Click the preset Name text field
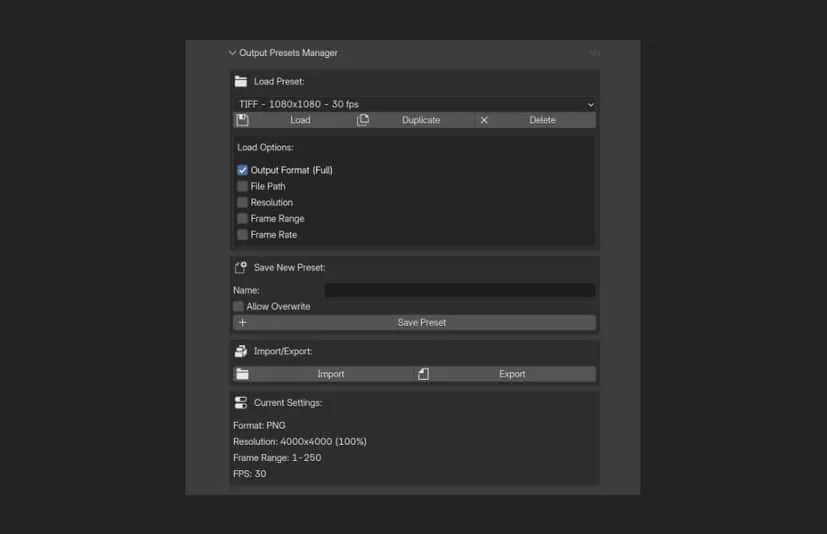Screen dimensions: 827x534 (x=459, y=290)
